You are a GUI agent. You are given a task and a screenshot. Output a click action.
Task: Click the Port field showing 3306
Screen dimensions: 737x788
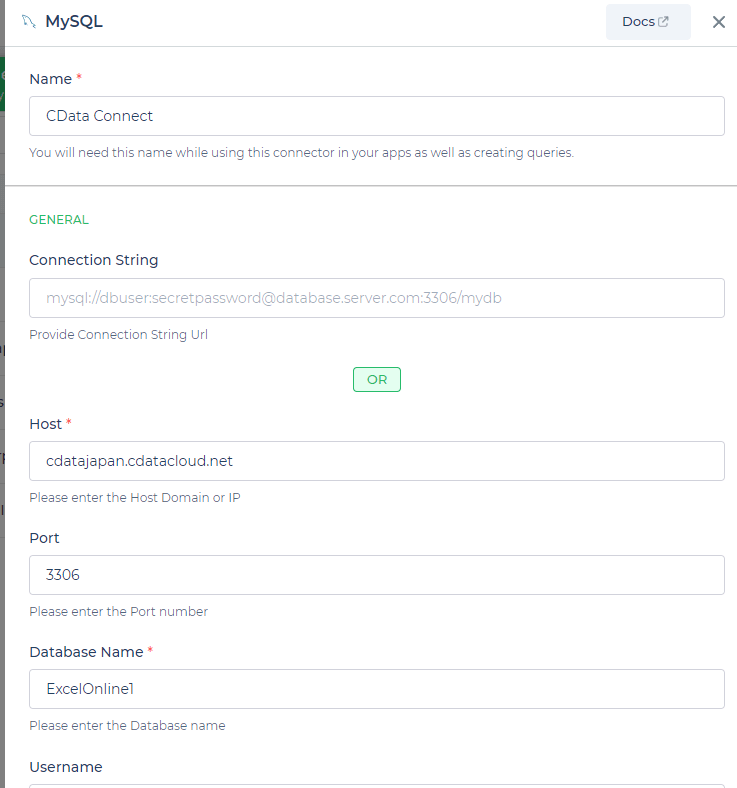click(x=376, y=575)
